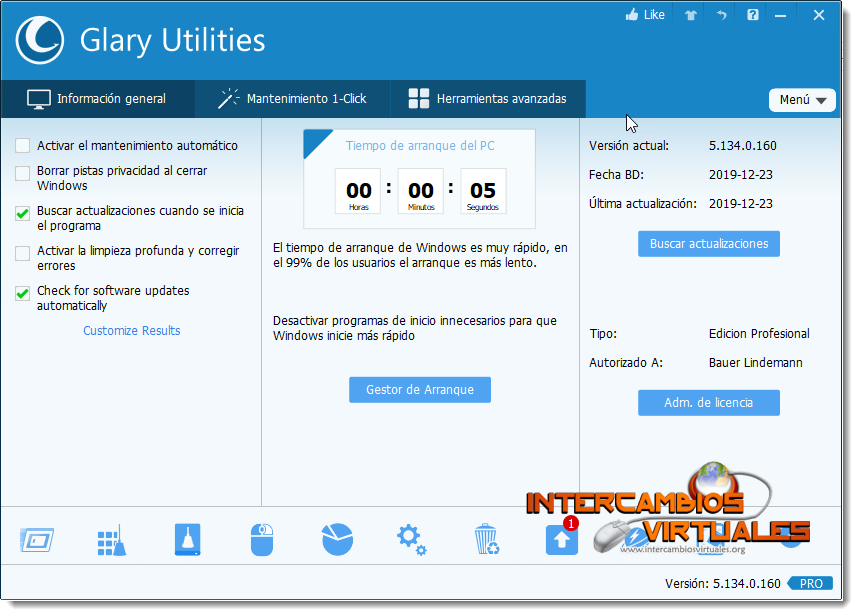The width and height of the screenshot is (858, 616).
Task: Uncheck 'Buscar actualizaciones cuando se inicia el programa'
Action: 22,213
